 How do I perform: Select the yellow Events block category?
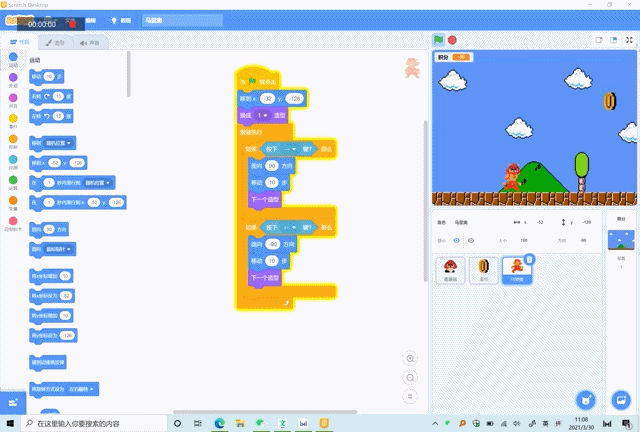[x=13, y=120]
